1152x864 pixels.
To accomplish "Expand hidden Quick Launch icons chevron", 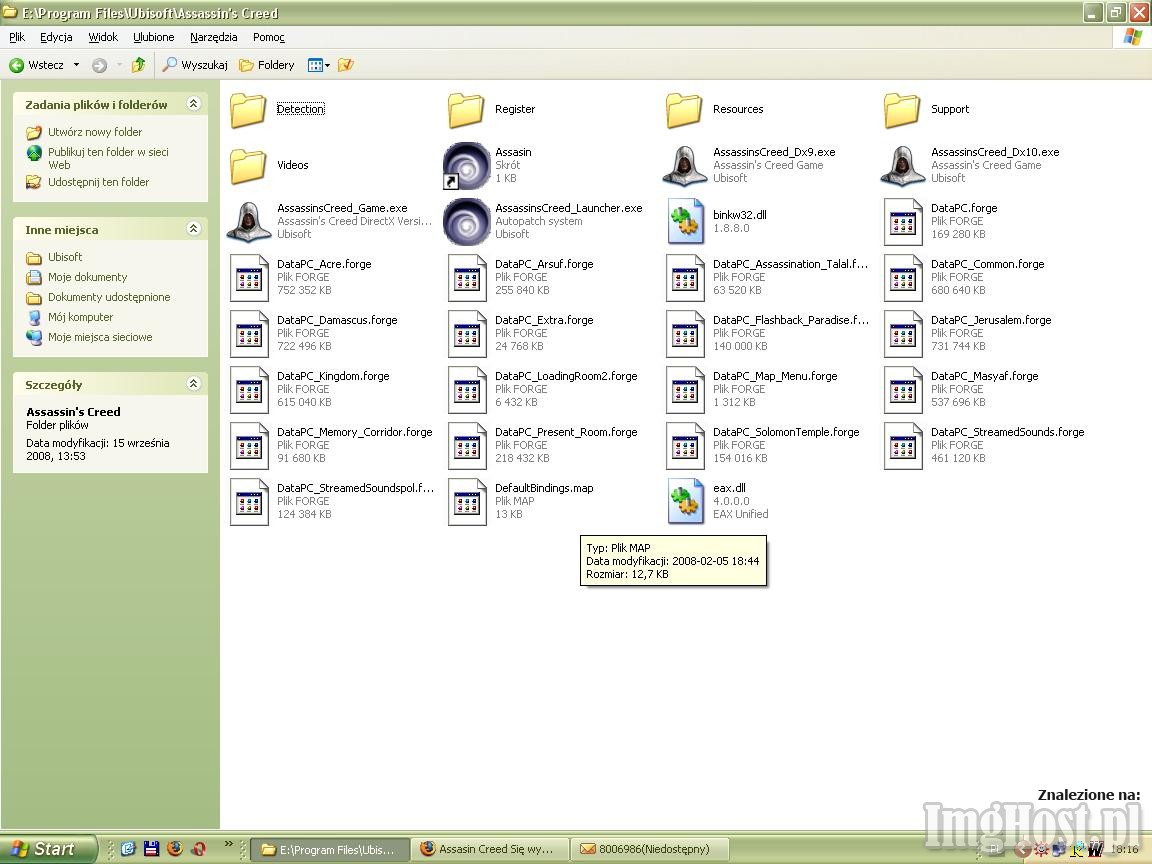I will click(228, 844).
